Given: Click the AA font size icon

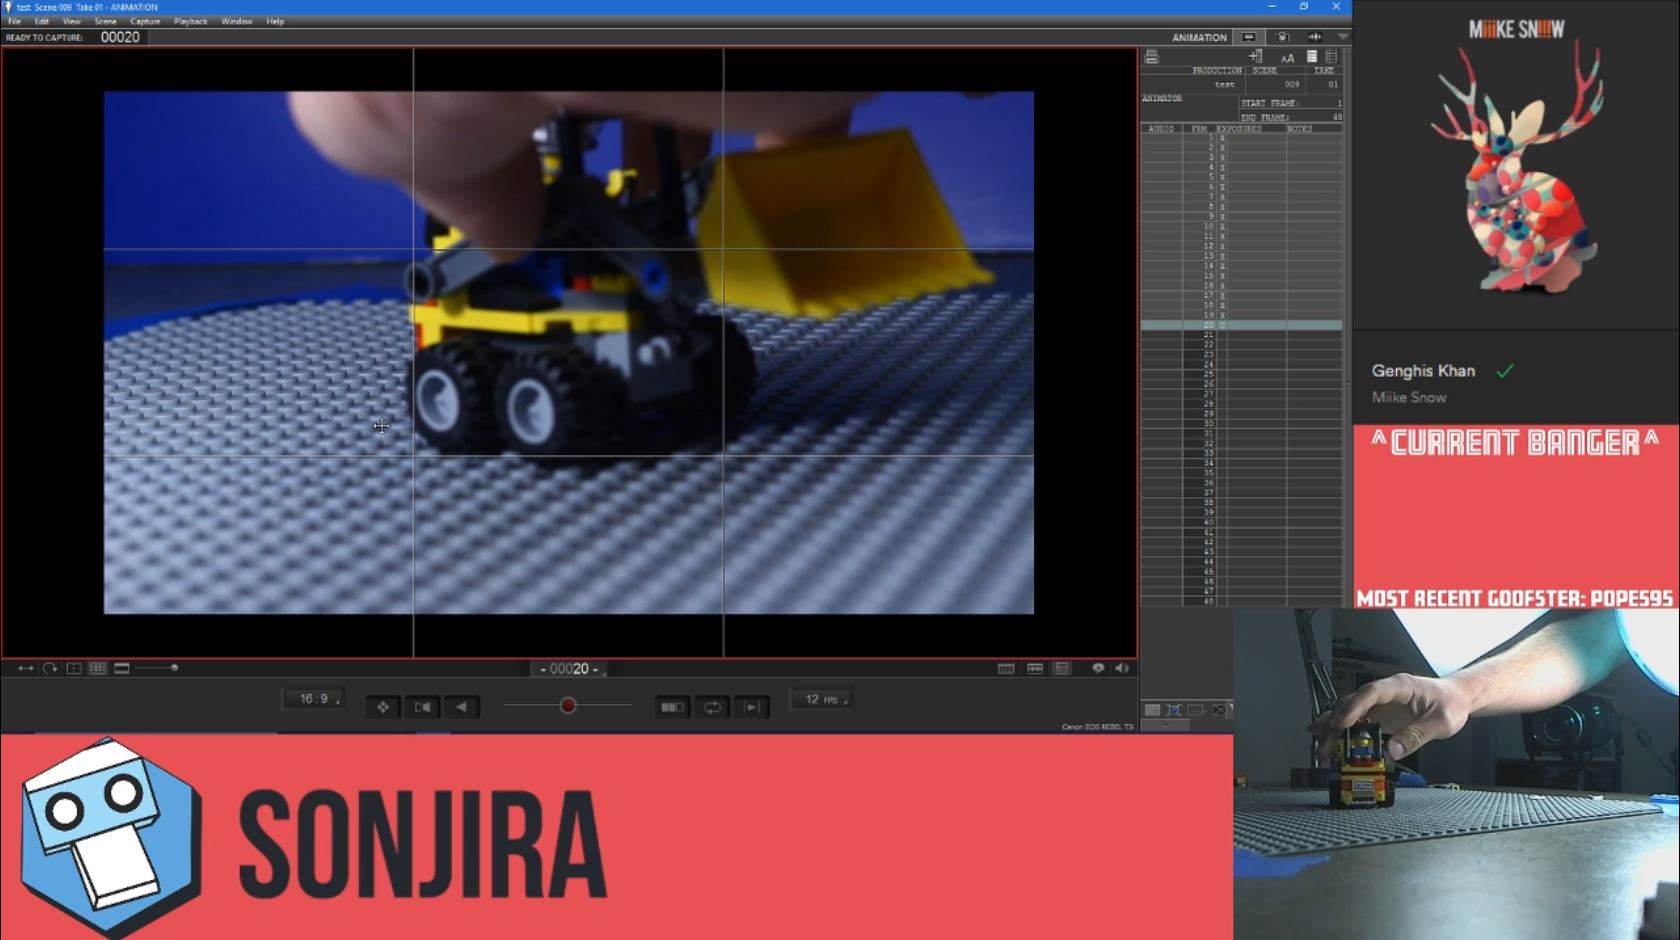Looking at the screenshot, I should pos(1287,57).
